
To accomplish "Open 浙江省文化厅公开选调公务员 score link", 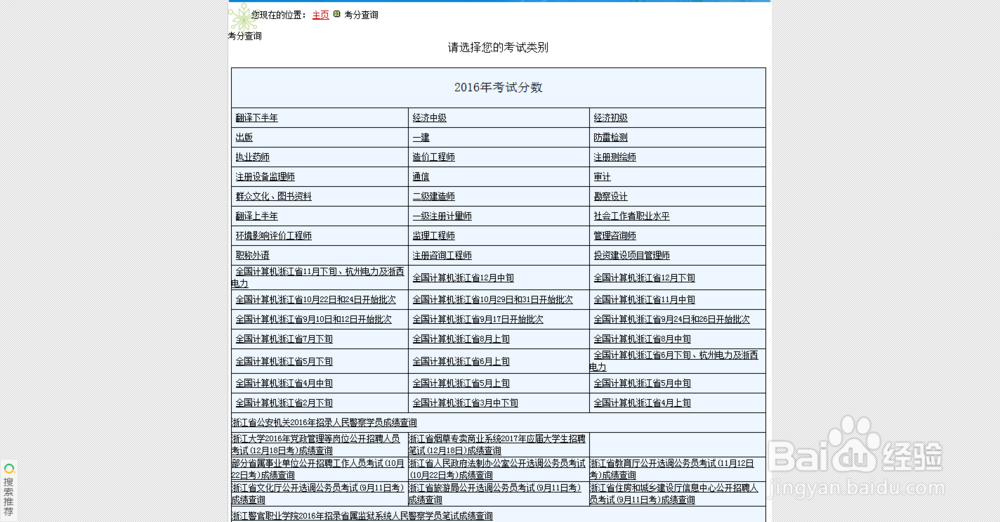I will [x=318, y=494].
